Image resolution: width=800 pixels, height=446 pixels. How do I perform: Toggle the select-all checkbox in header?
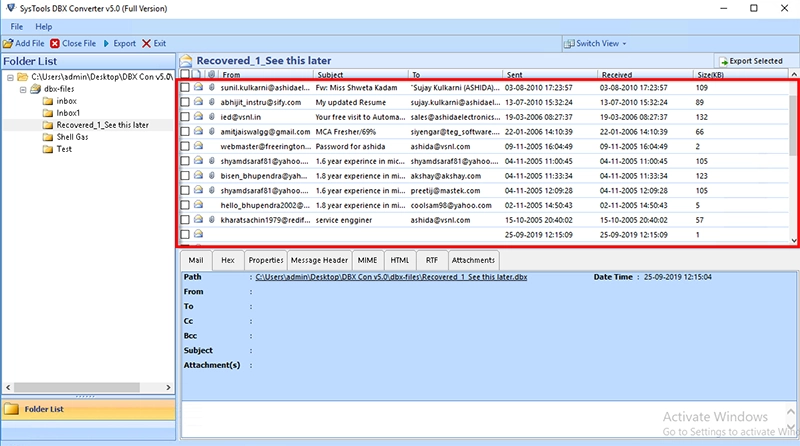coord(185,75)
